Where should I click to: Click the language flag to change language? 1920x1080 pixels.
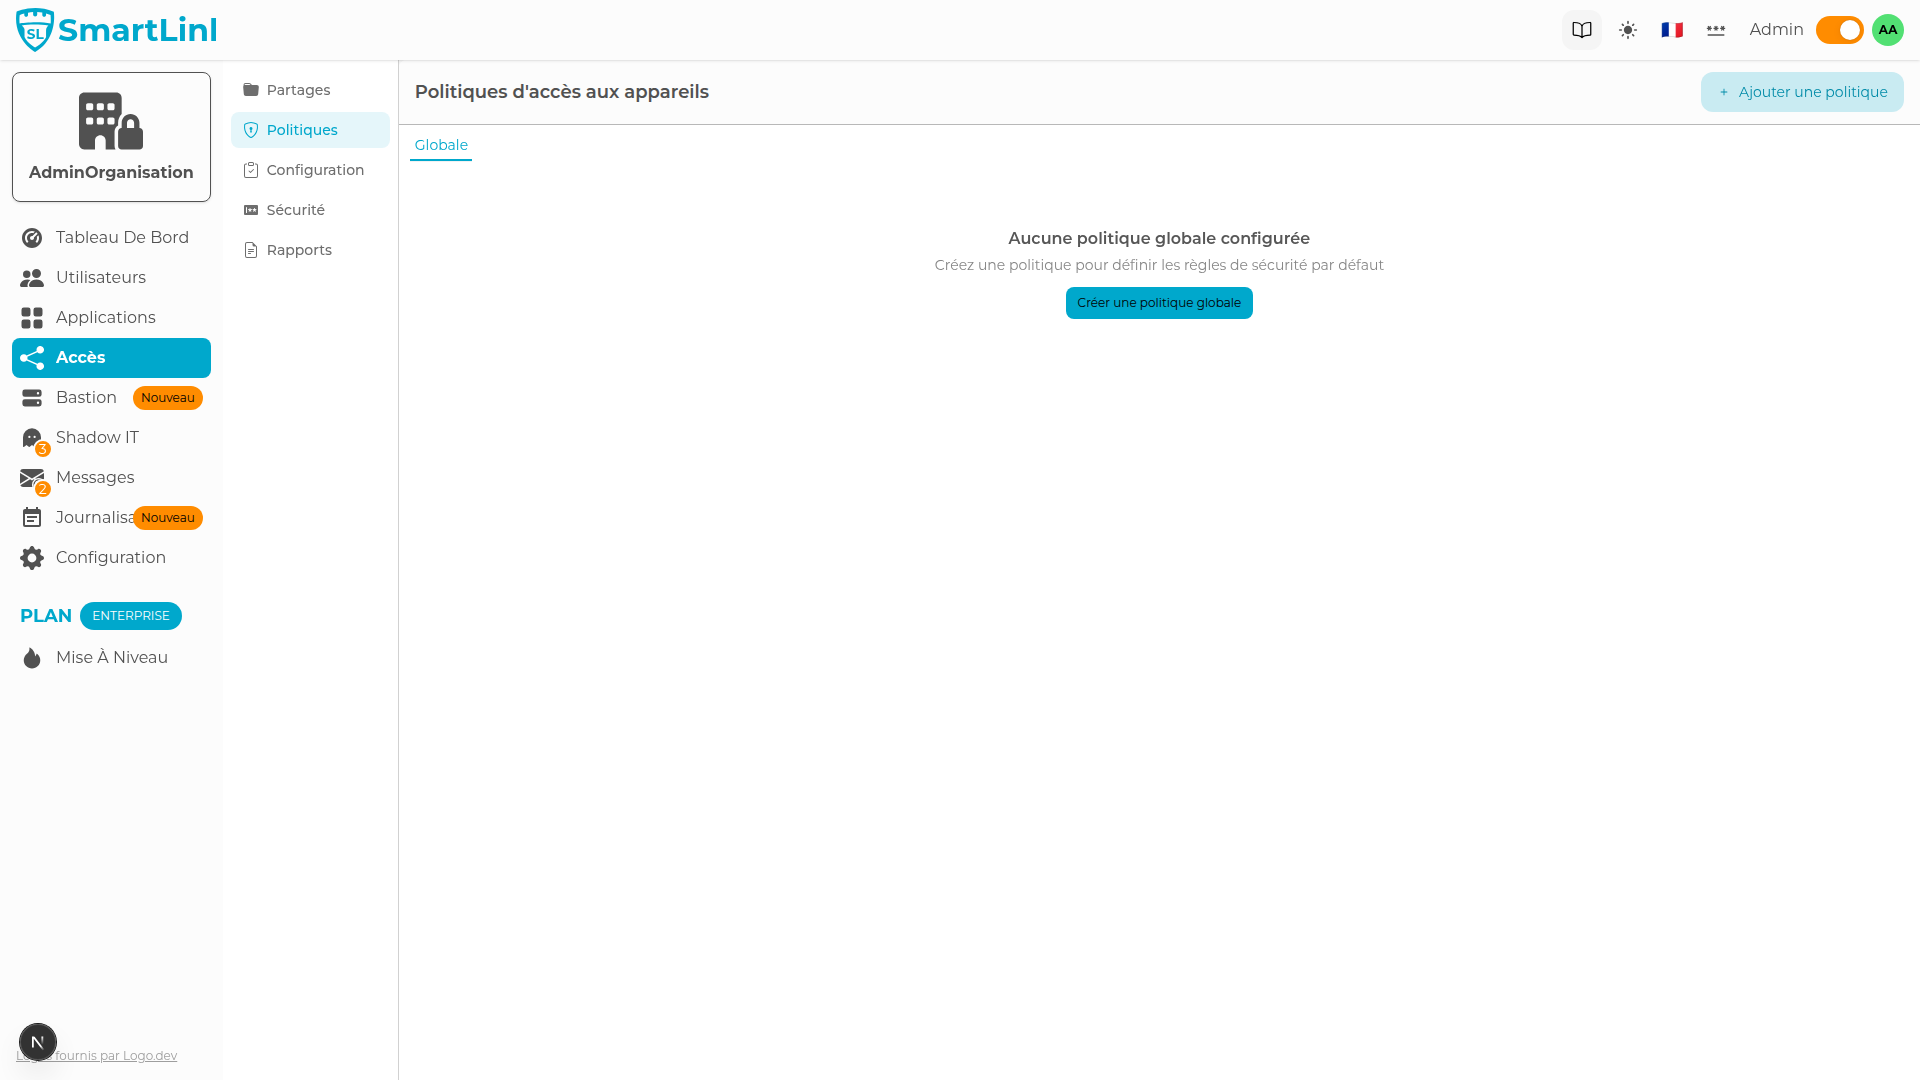(x=1670, y=29)
